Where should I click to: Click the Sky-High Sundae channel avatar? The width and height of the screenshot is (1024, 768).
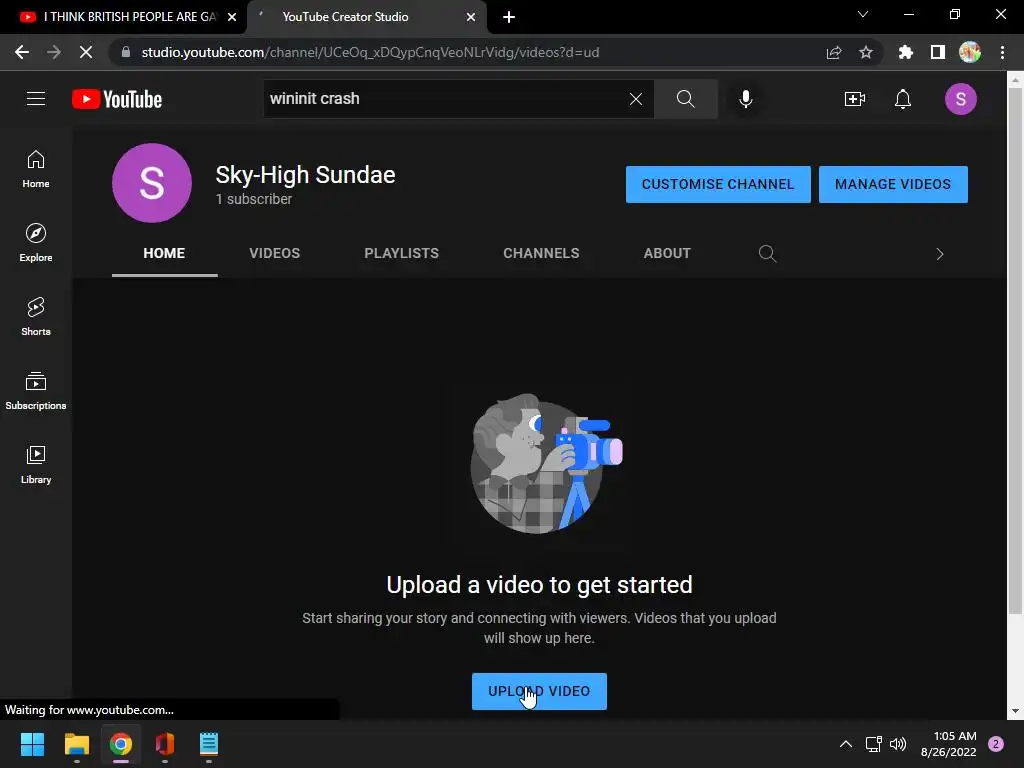tap(152, 183)
